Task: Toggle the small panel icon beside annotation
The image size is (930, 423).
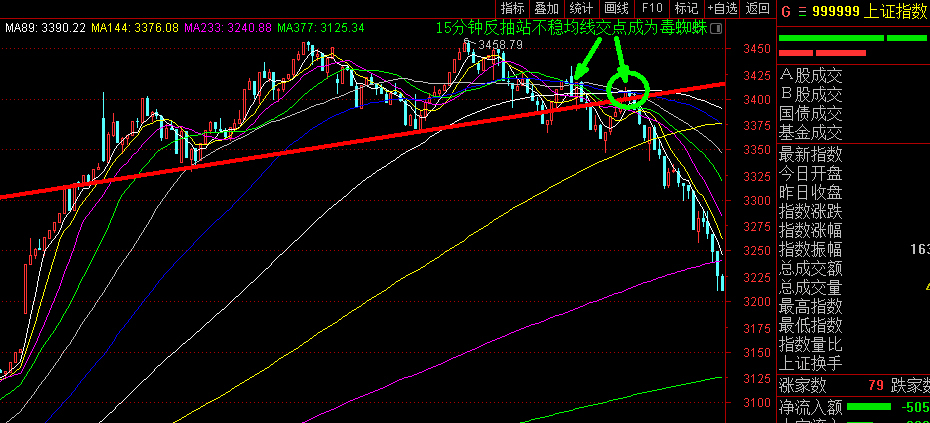Action: 716,28
